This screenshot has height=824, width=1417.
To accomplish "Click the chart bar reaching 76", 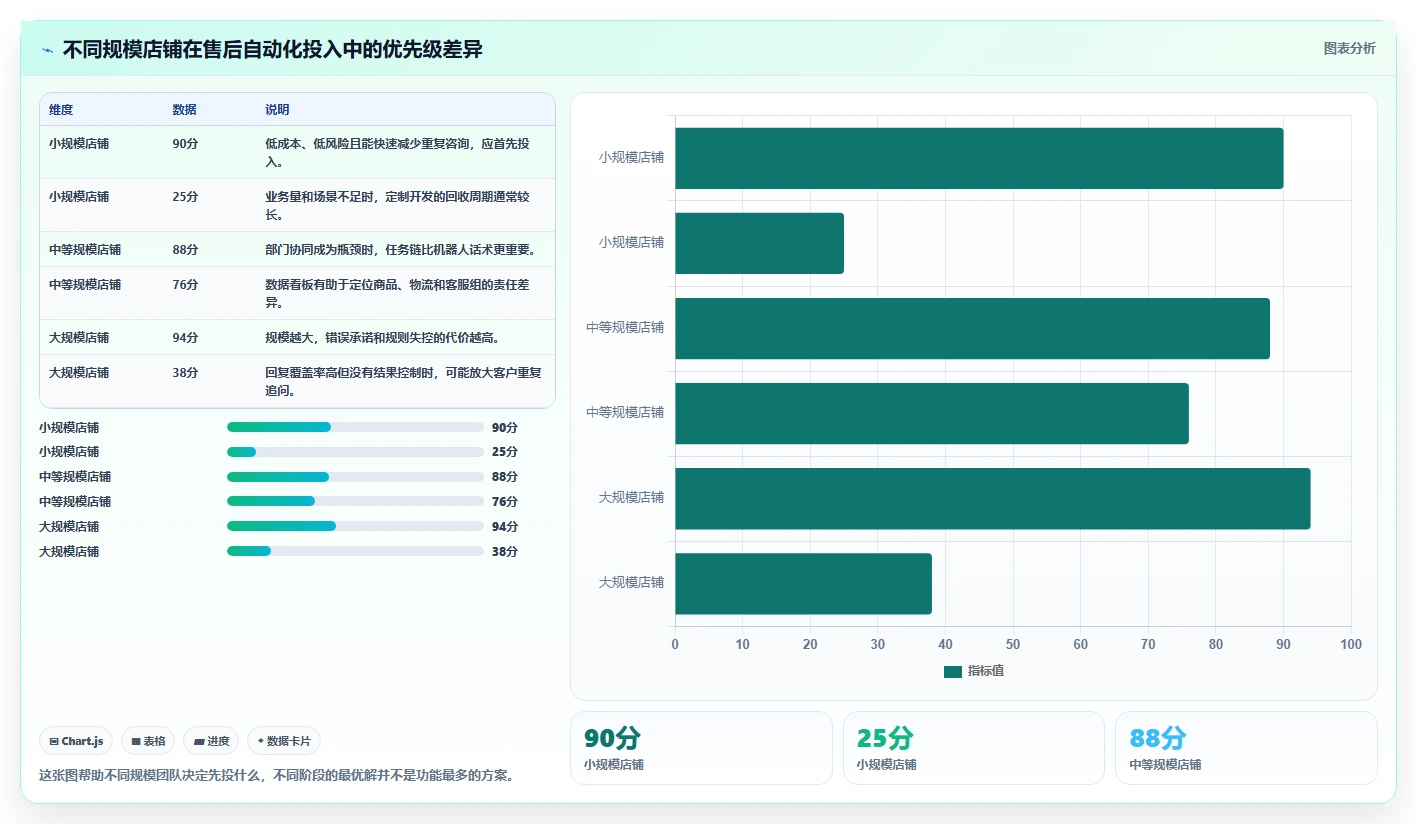I will coord(932,413).
